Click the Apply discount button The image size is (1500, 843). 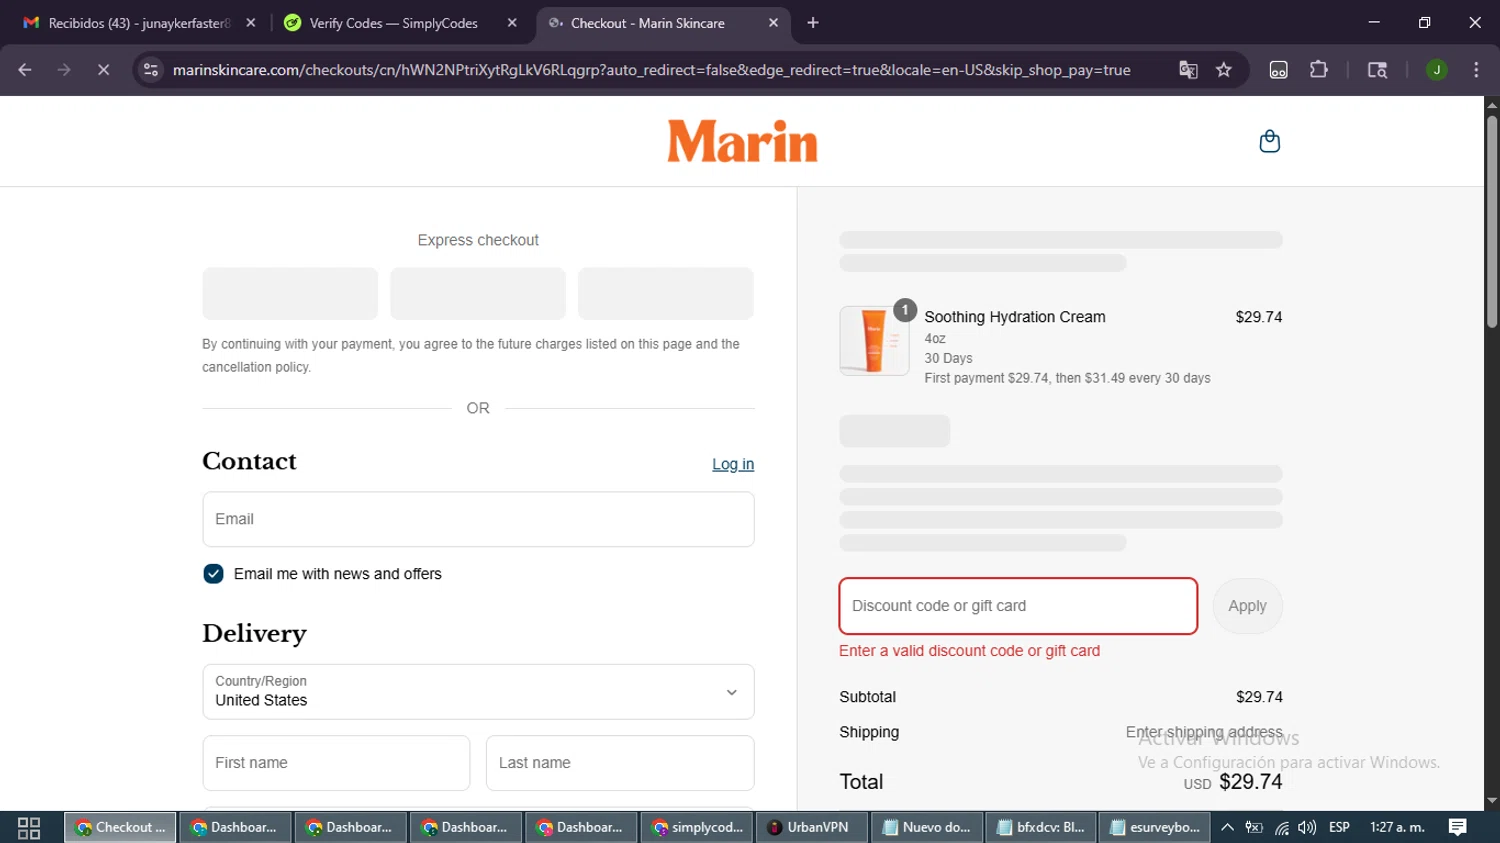pyautogui.click(x=1247, y=606)
